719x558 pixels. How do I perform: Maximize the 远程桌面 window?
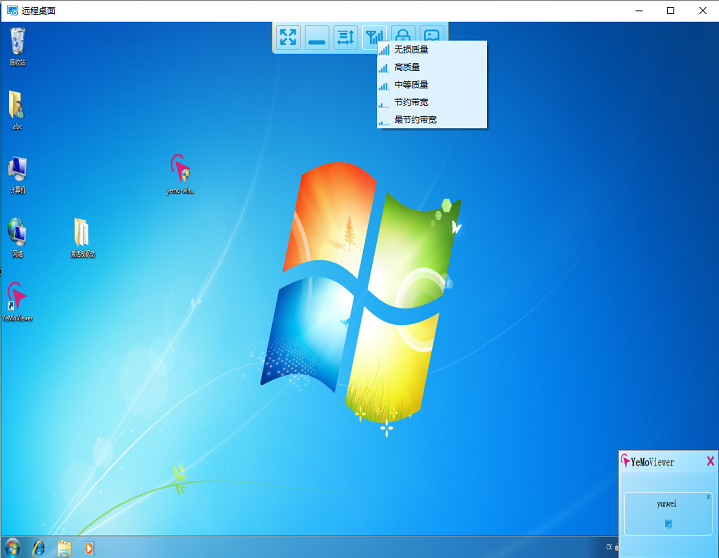[670, 11]
